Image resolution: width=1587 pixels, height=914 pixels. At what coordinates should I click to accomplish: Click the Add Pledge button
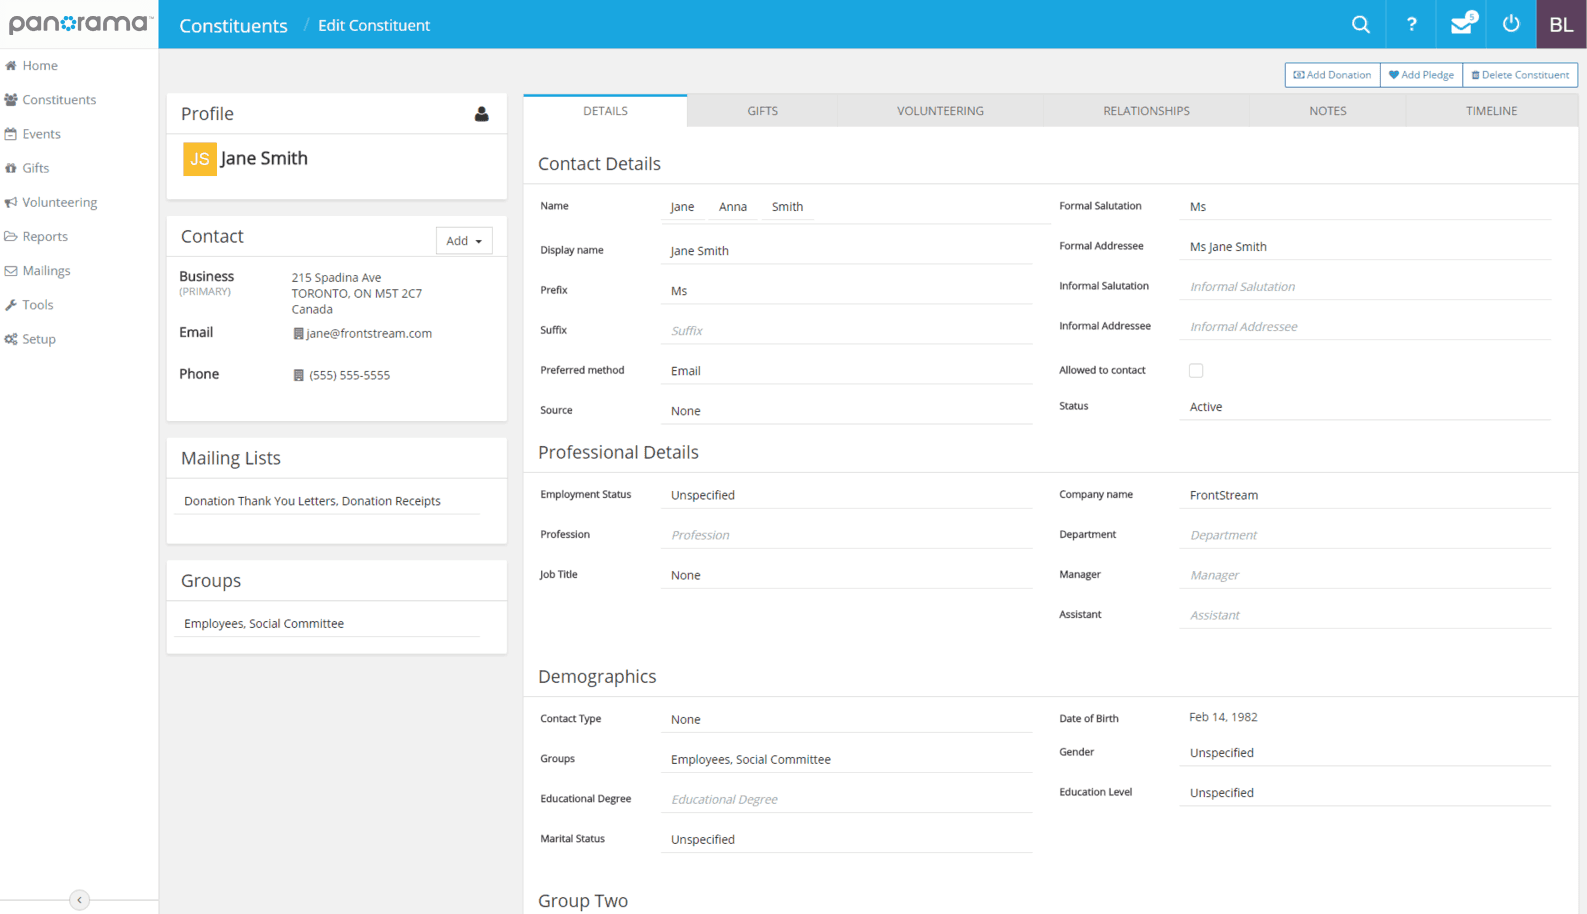[1421, 75]
